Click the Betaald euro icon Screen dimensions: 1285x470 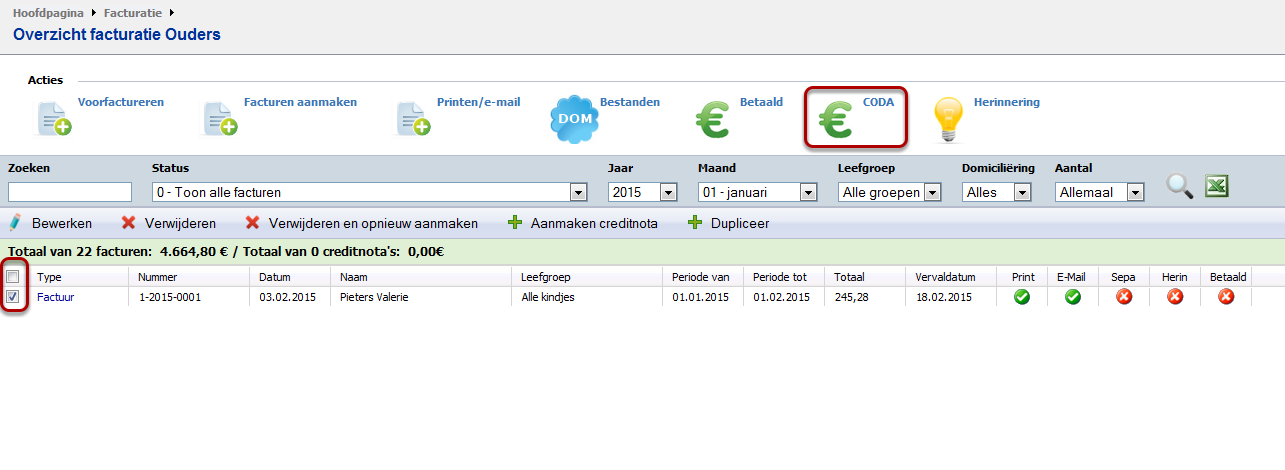pos(714,120)
